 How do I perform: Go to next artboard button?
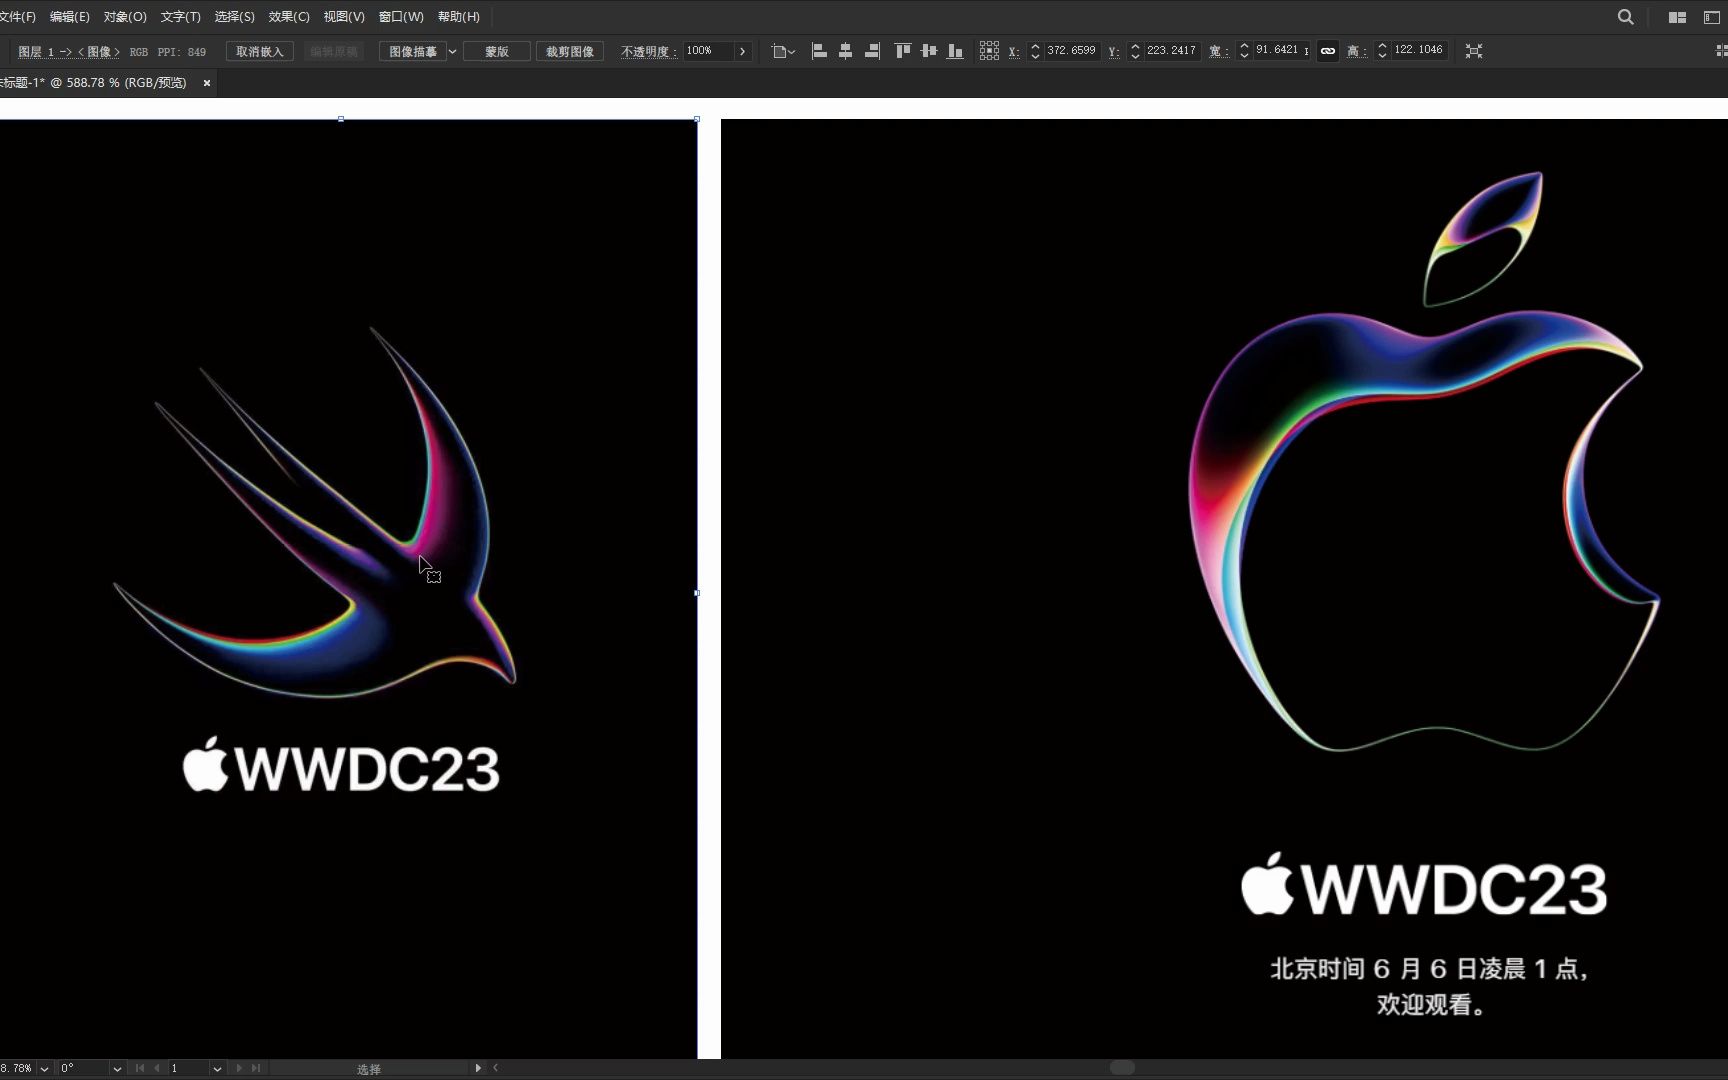coord(239,1068)
